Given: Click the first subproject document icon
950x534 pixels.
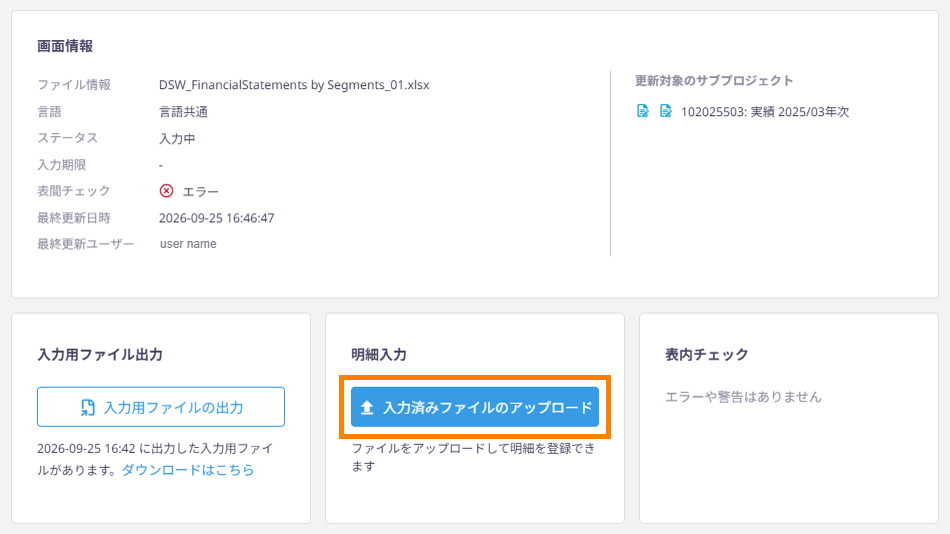Looking at the screenshot, I should [643, 111].
